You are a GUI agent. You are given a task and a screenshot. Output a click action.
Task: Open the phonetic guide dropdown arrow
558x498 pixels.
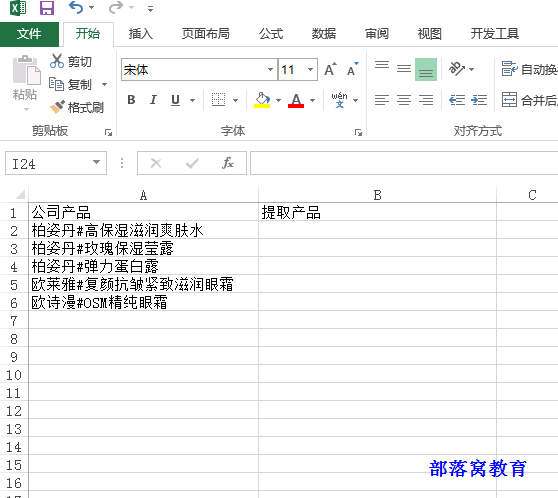(x=356, y=100)
